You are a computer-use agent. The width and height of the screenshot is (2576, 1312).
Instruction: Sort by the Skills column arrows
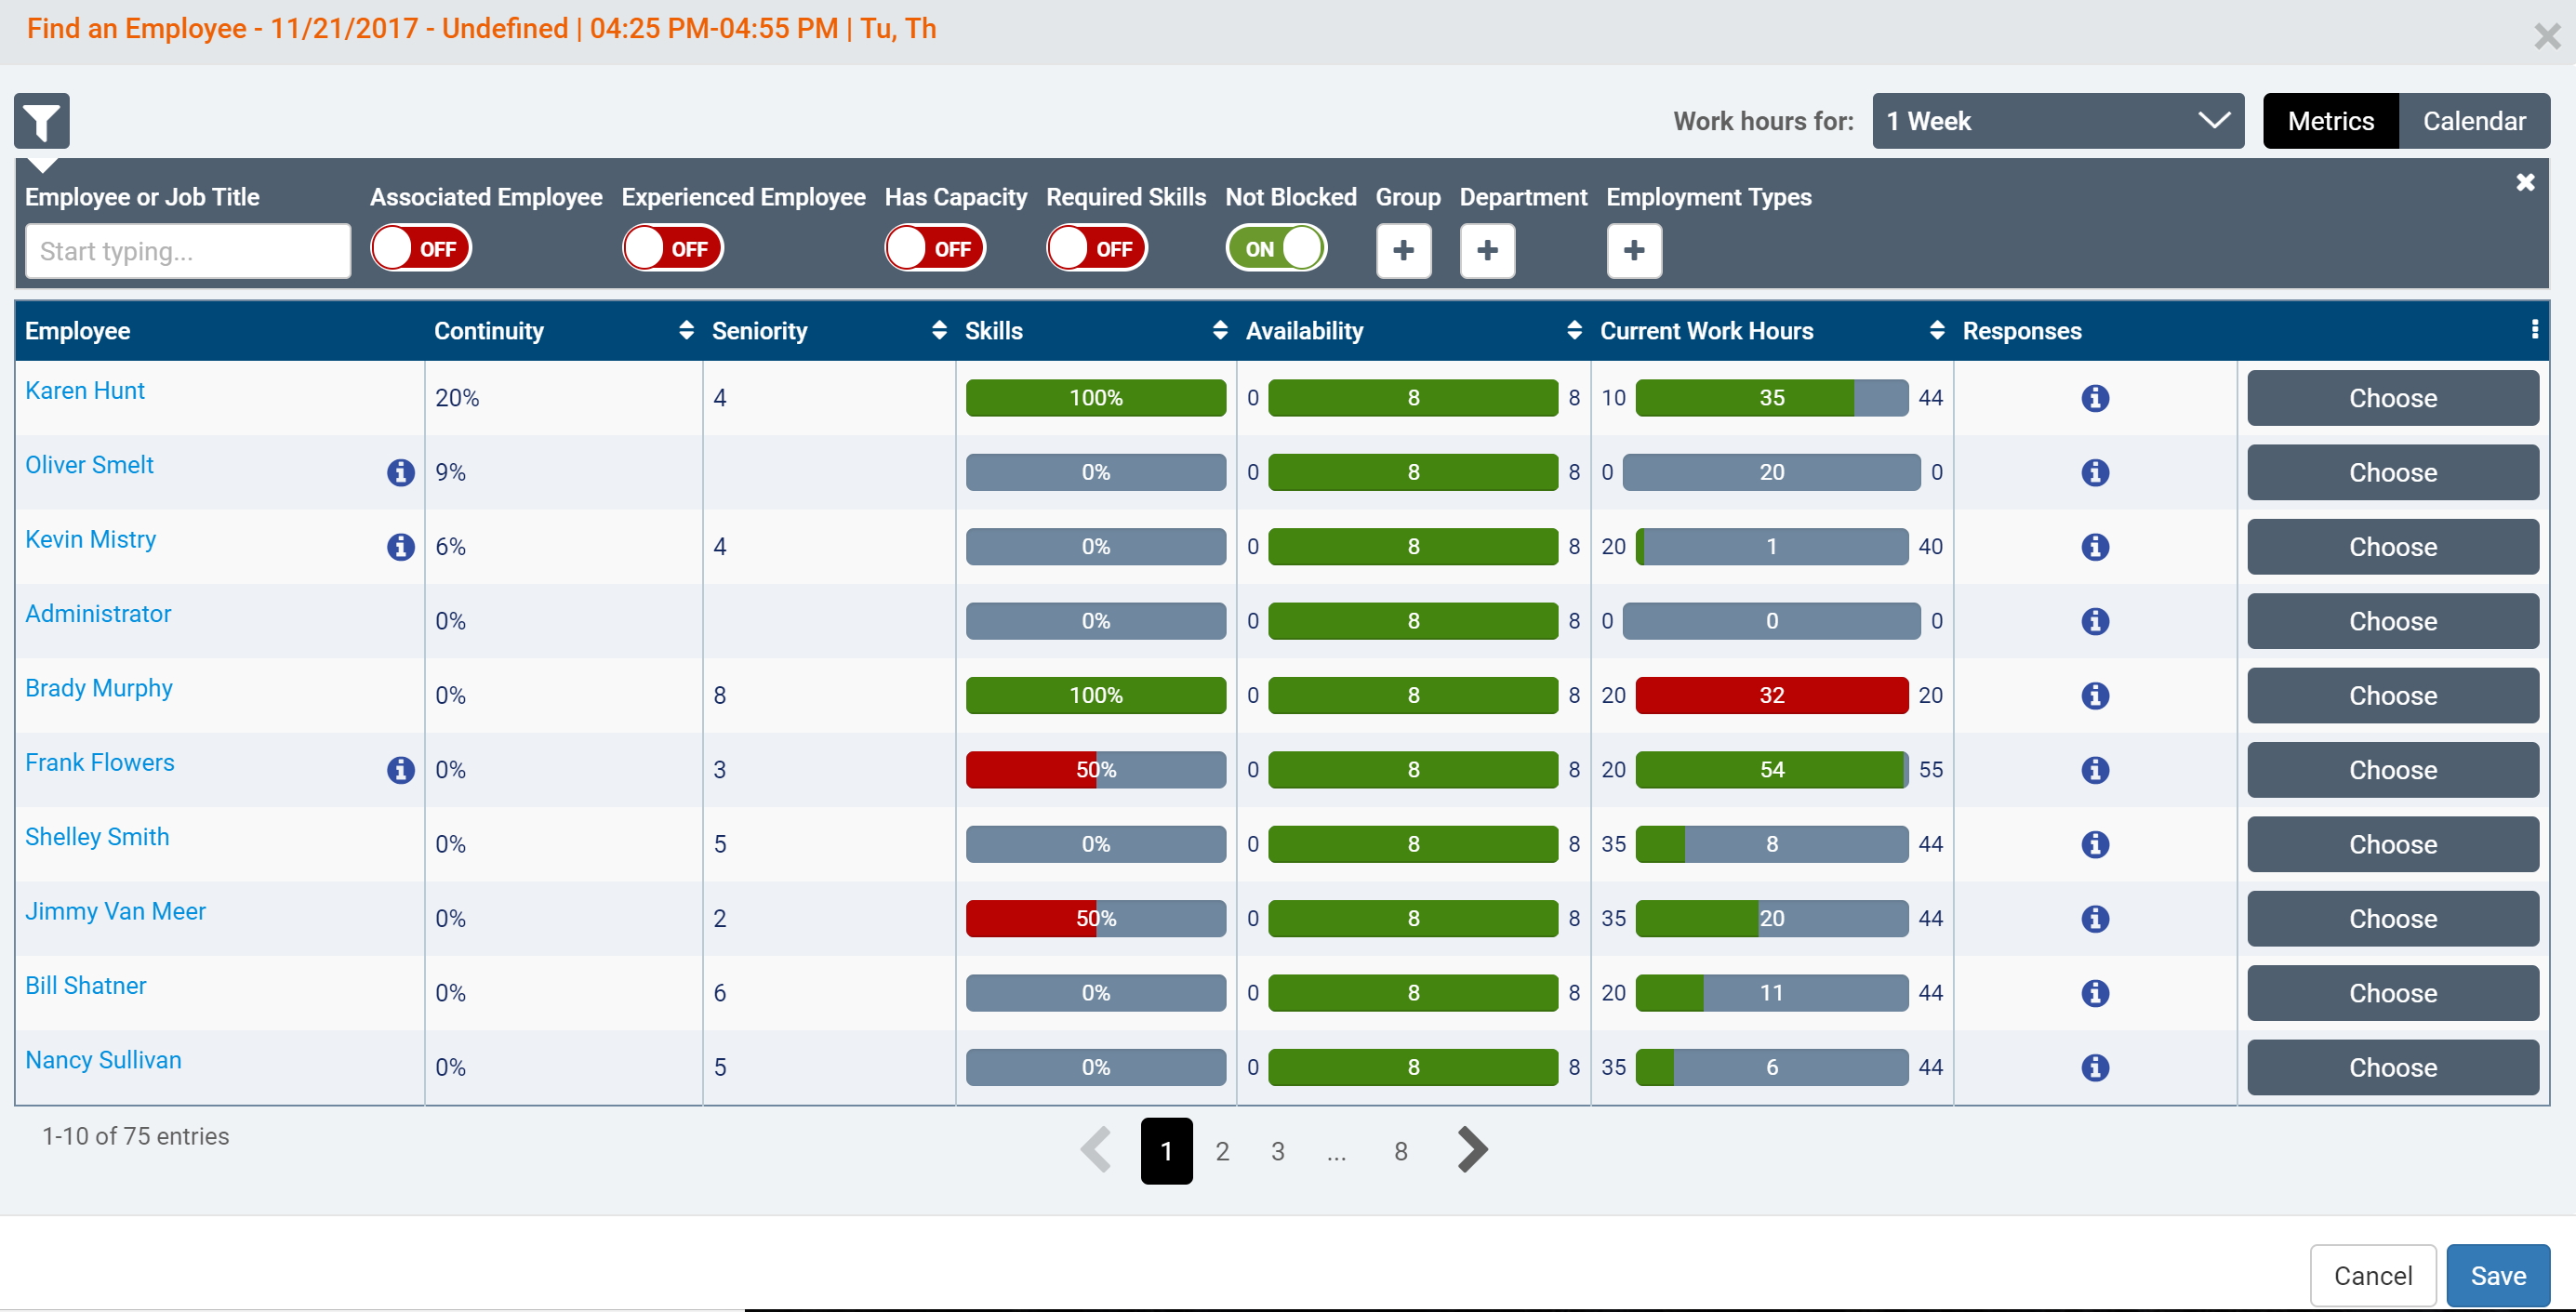pyautogui.click(x=1219, y=331)
